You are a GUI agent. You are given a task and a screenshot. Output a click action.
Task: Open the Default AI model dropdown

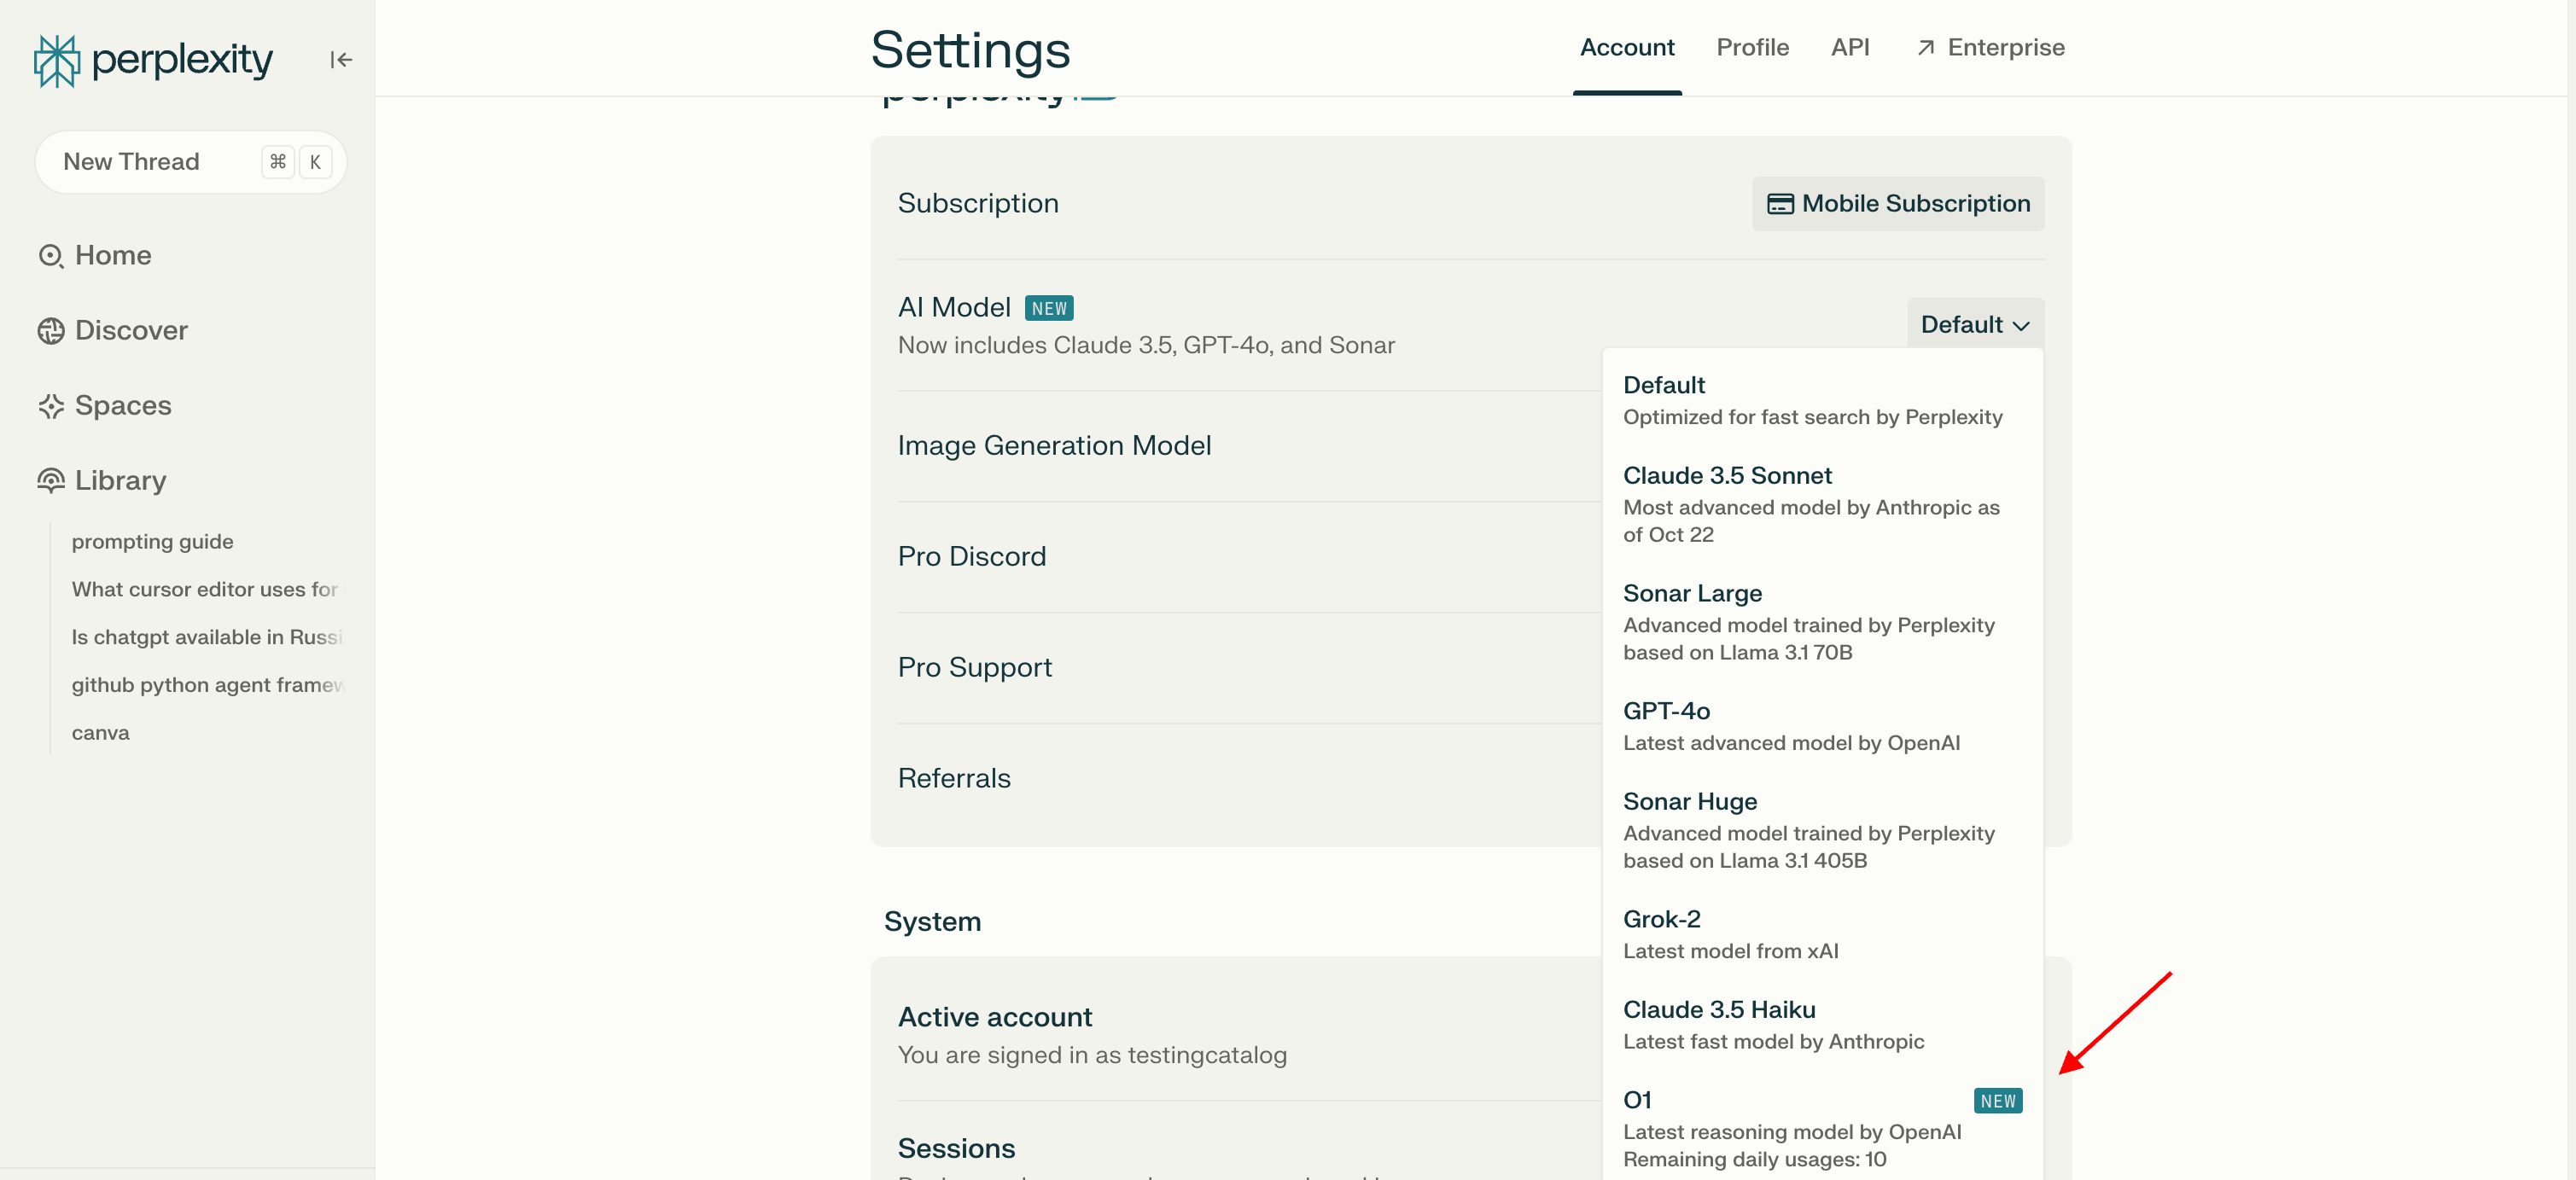point(1975,324)
